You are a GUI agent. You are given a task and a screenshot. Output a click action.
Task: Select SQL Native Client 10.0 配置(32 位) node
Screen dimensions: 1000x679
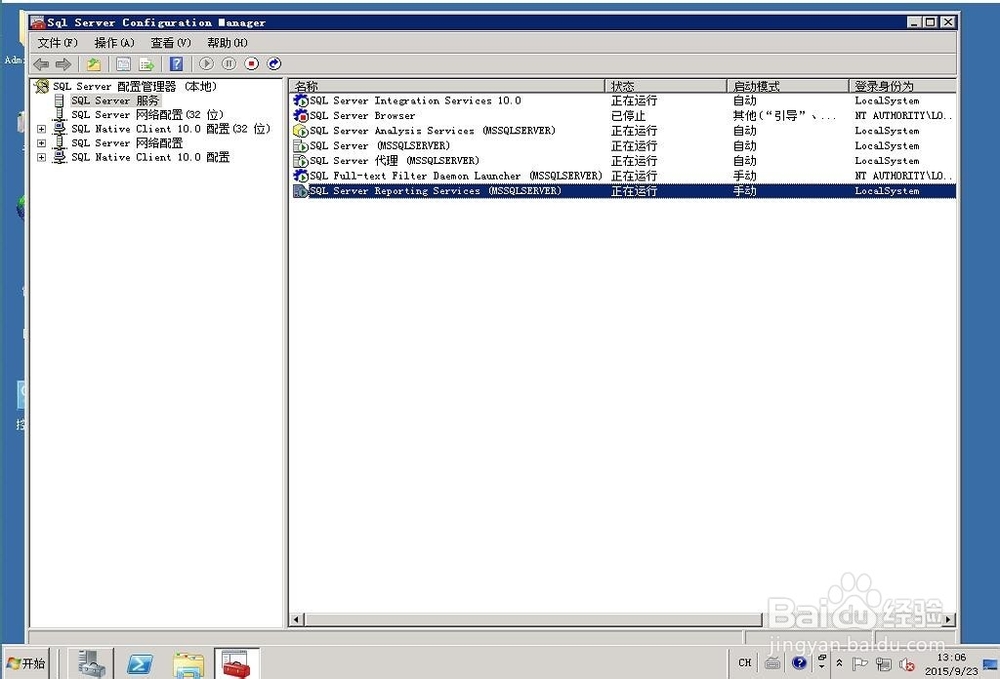click(x=170, y=129)
